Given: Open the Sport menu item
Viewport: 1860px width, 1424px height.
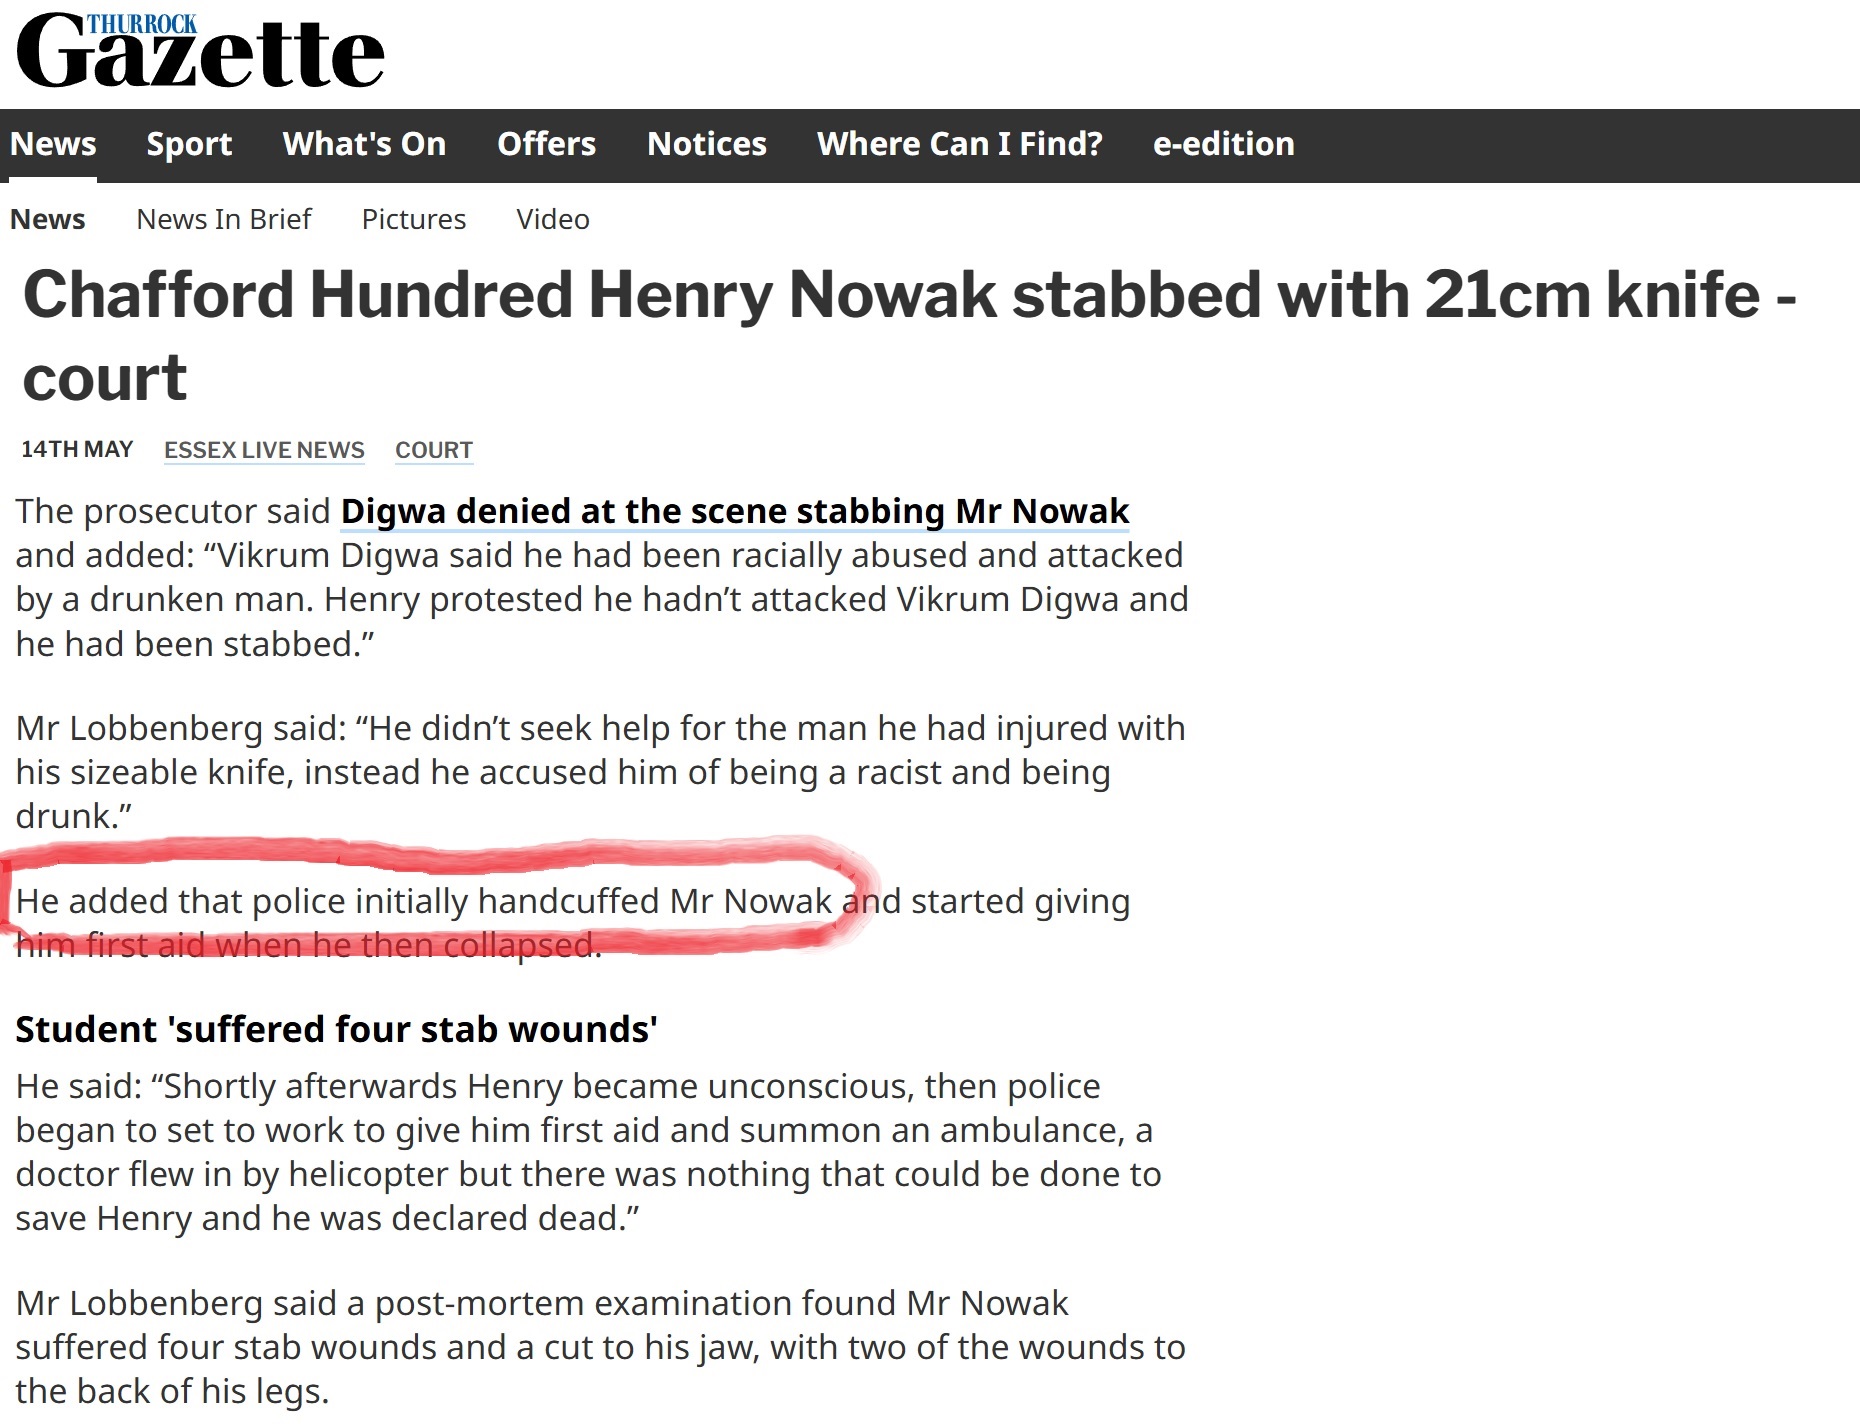Looking at the screenshot, I should pos(189,144).
